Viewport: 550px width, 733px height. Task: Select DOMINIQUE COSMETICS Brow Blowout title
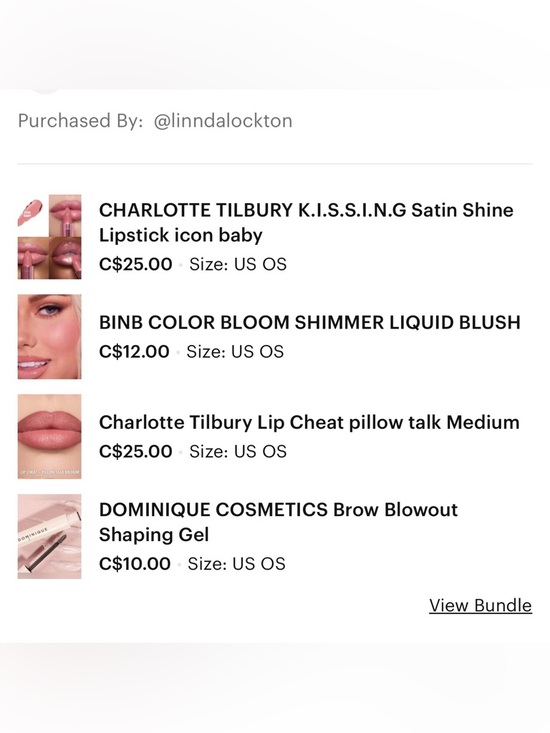(x=278, y=522)
